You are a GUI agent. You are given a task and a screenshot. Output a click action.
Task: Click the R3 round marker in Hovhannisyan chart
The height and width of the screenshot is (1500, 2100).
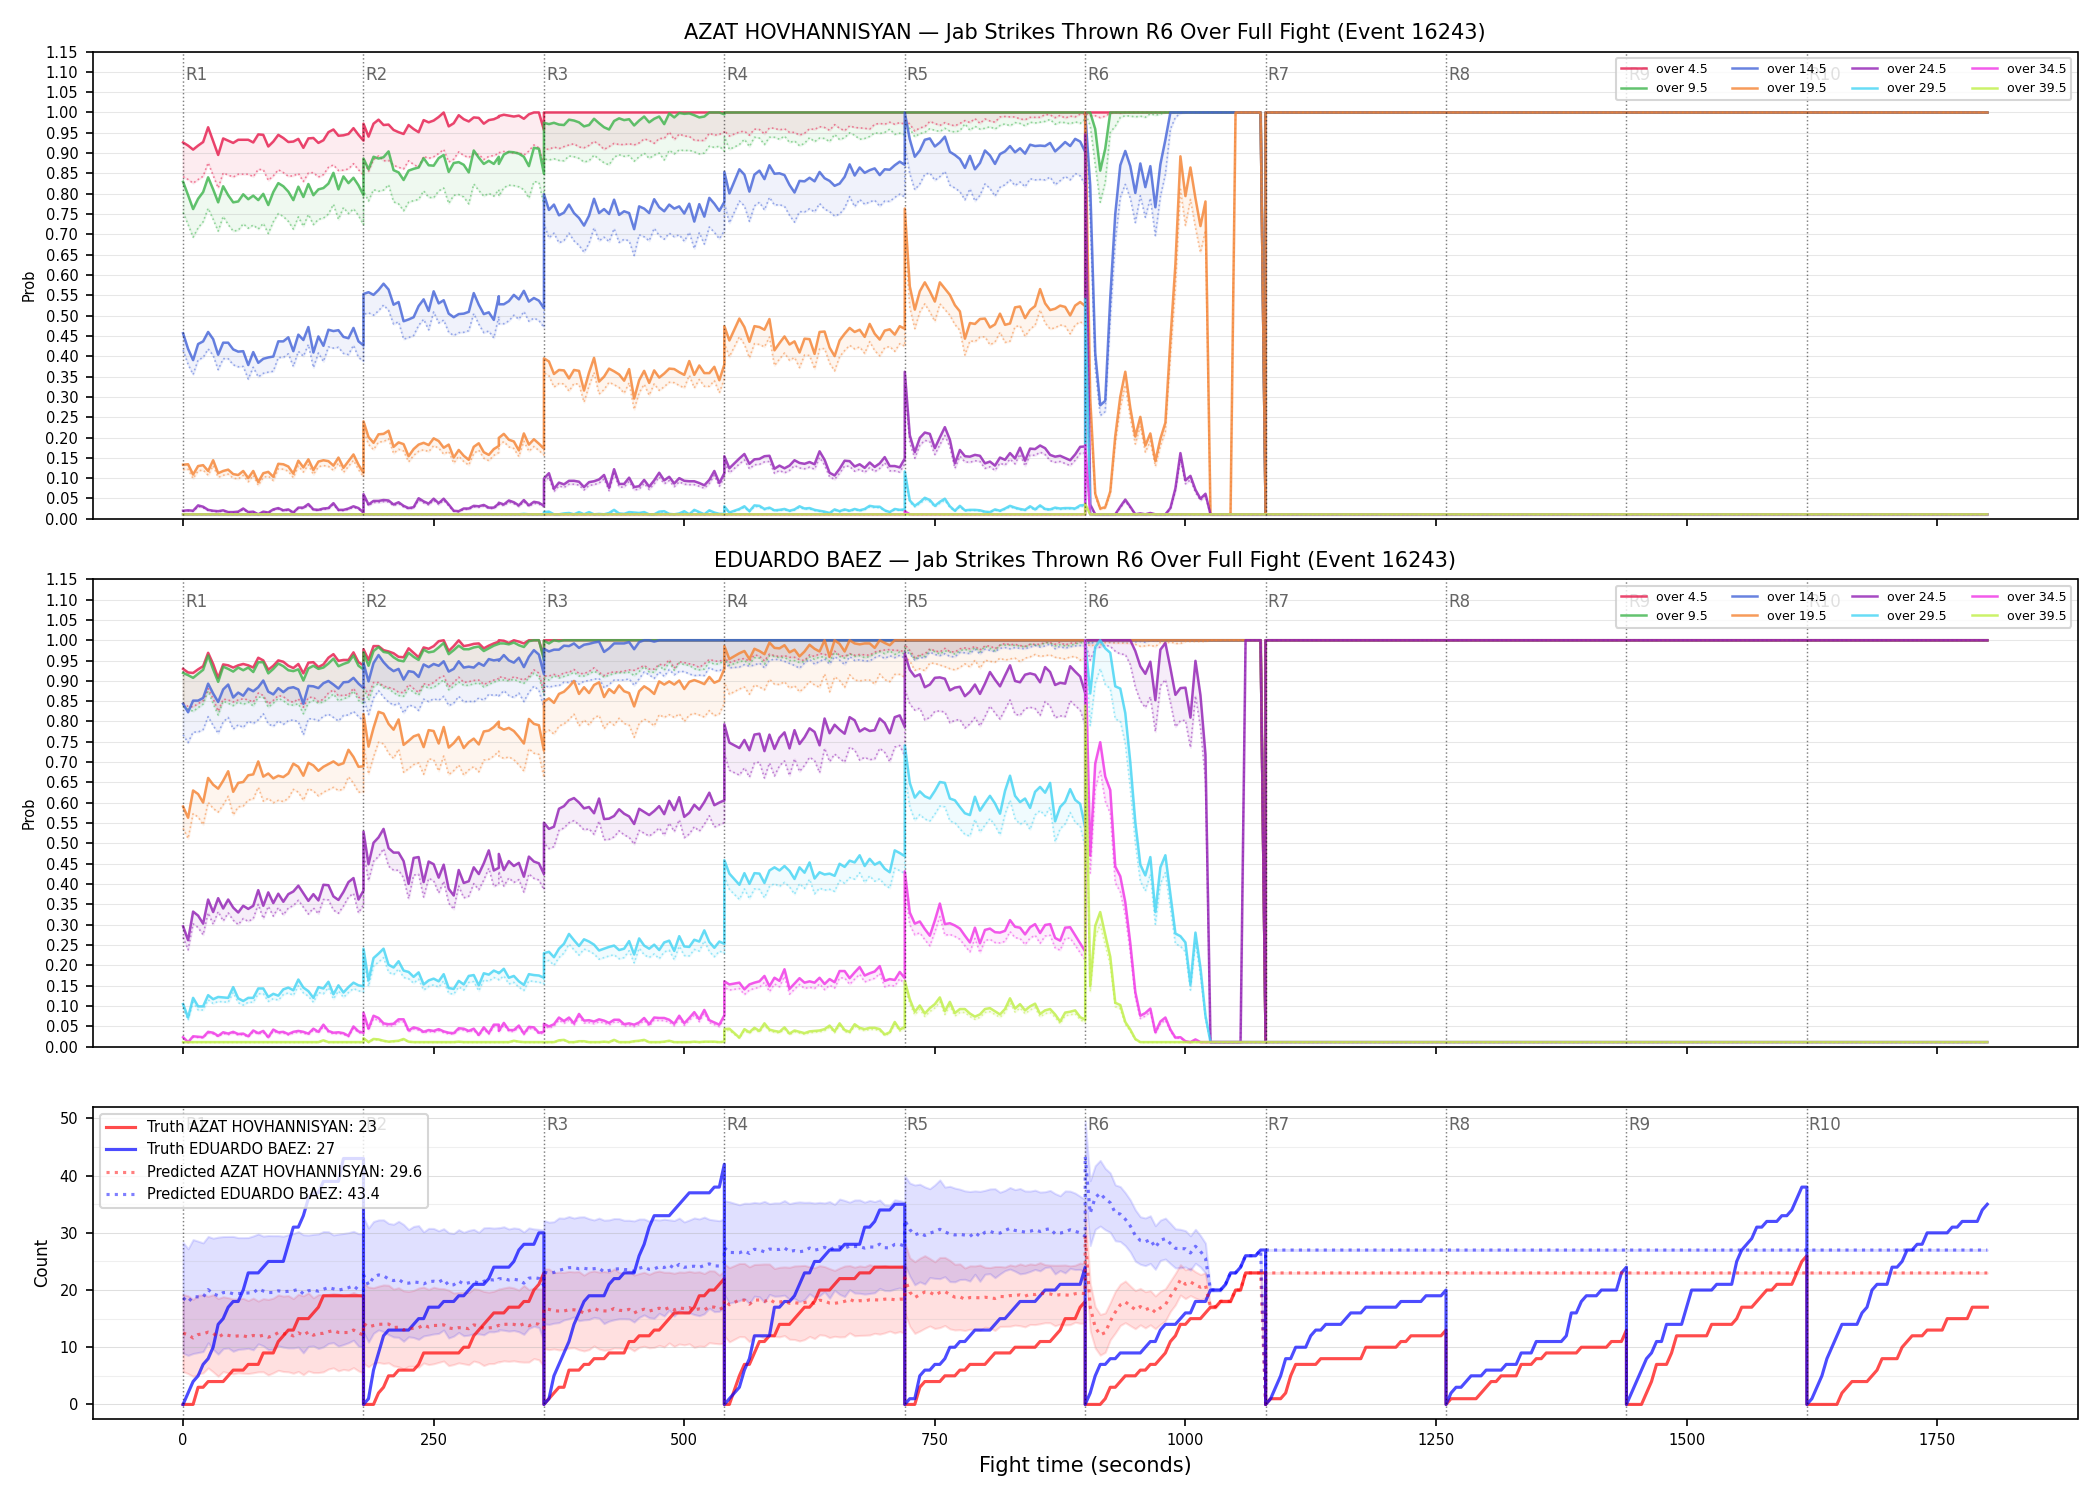pos(557,74)
